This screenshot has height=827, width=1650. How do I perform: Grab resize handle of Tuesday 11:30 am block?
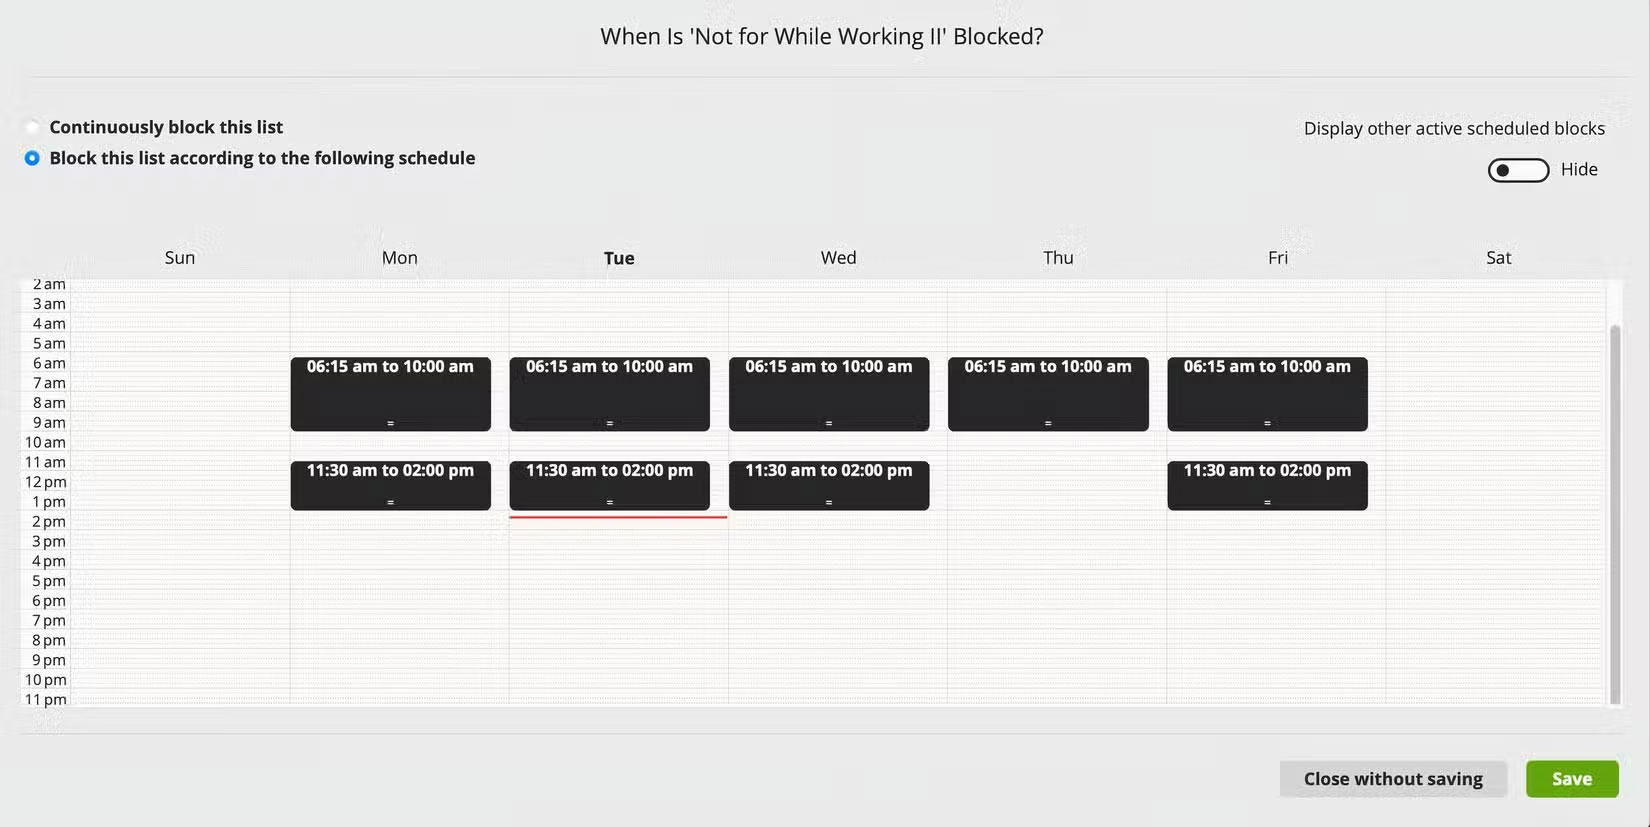609,503
